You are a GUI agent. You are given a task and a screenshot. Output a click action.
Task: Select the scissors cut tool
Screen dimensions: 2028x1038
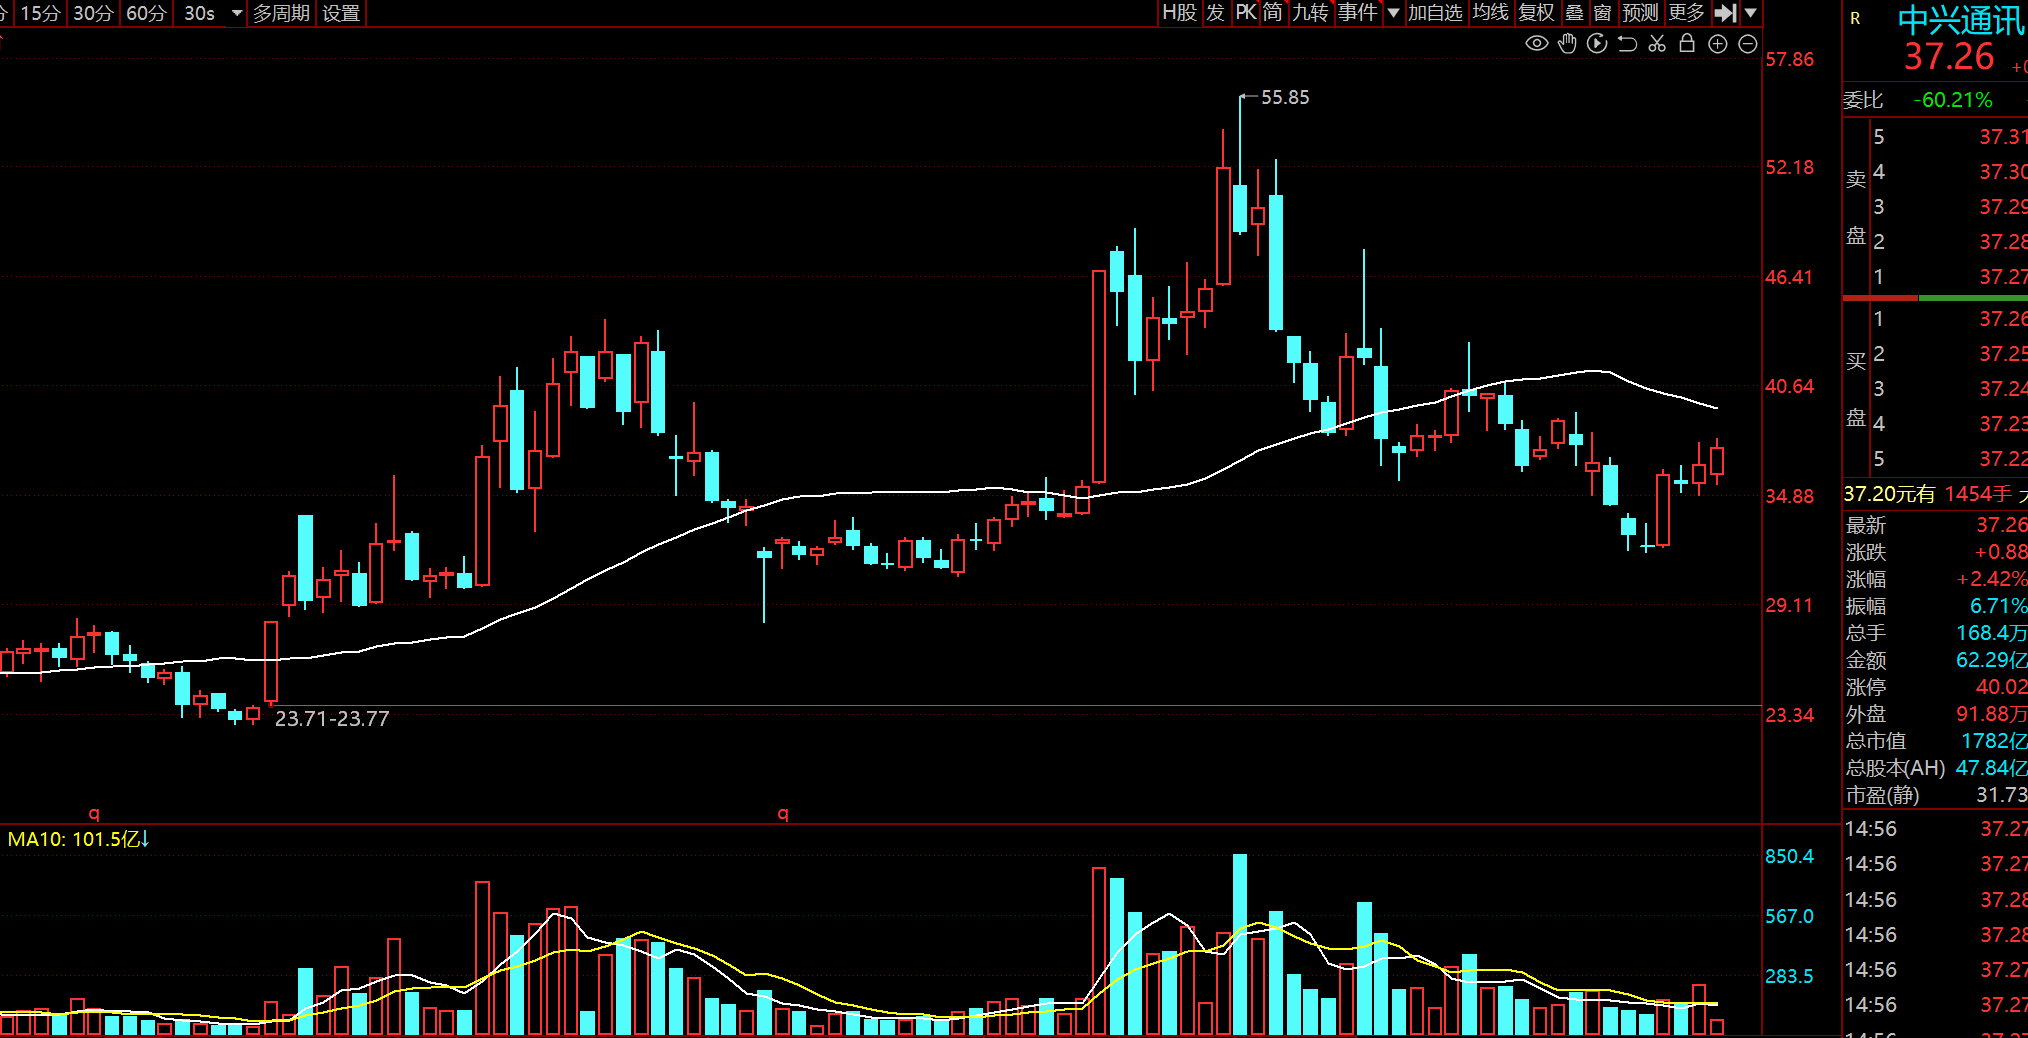pos(1657,43)
